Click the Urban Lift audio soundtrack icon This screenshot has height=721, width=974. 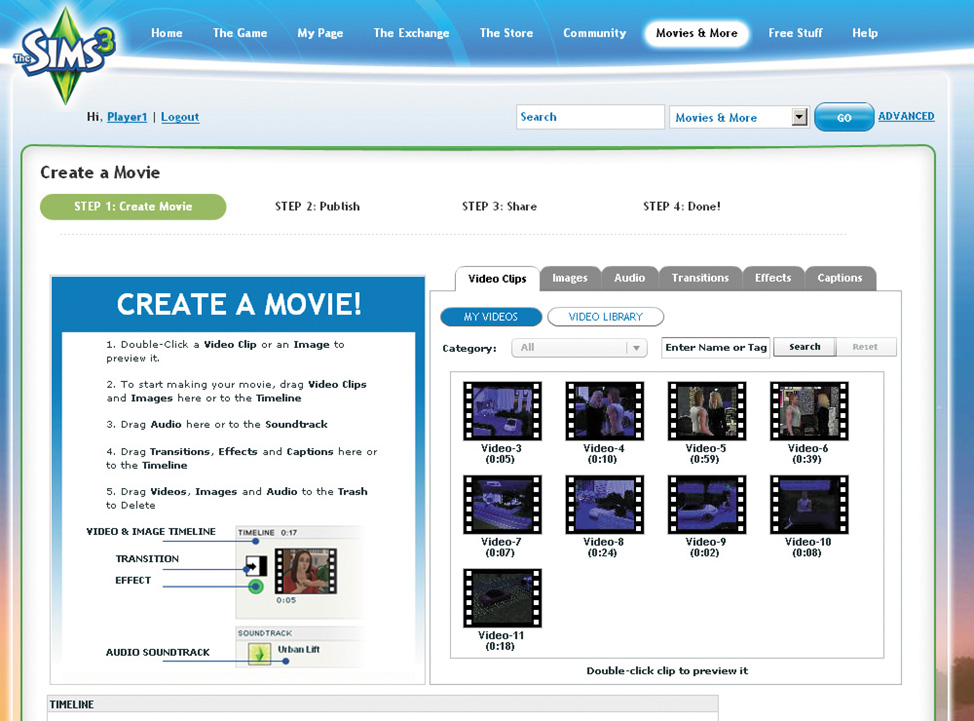click(260, 653)
